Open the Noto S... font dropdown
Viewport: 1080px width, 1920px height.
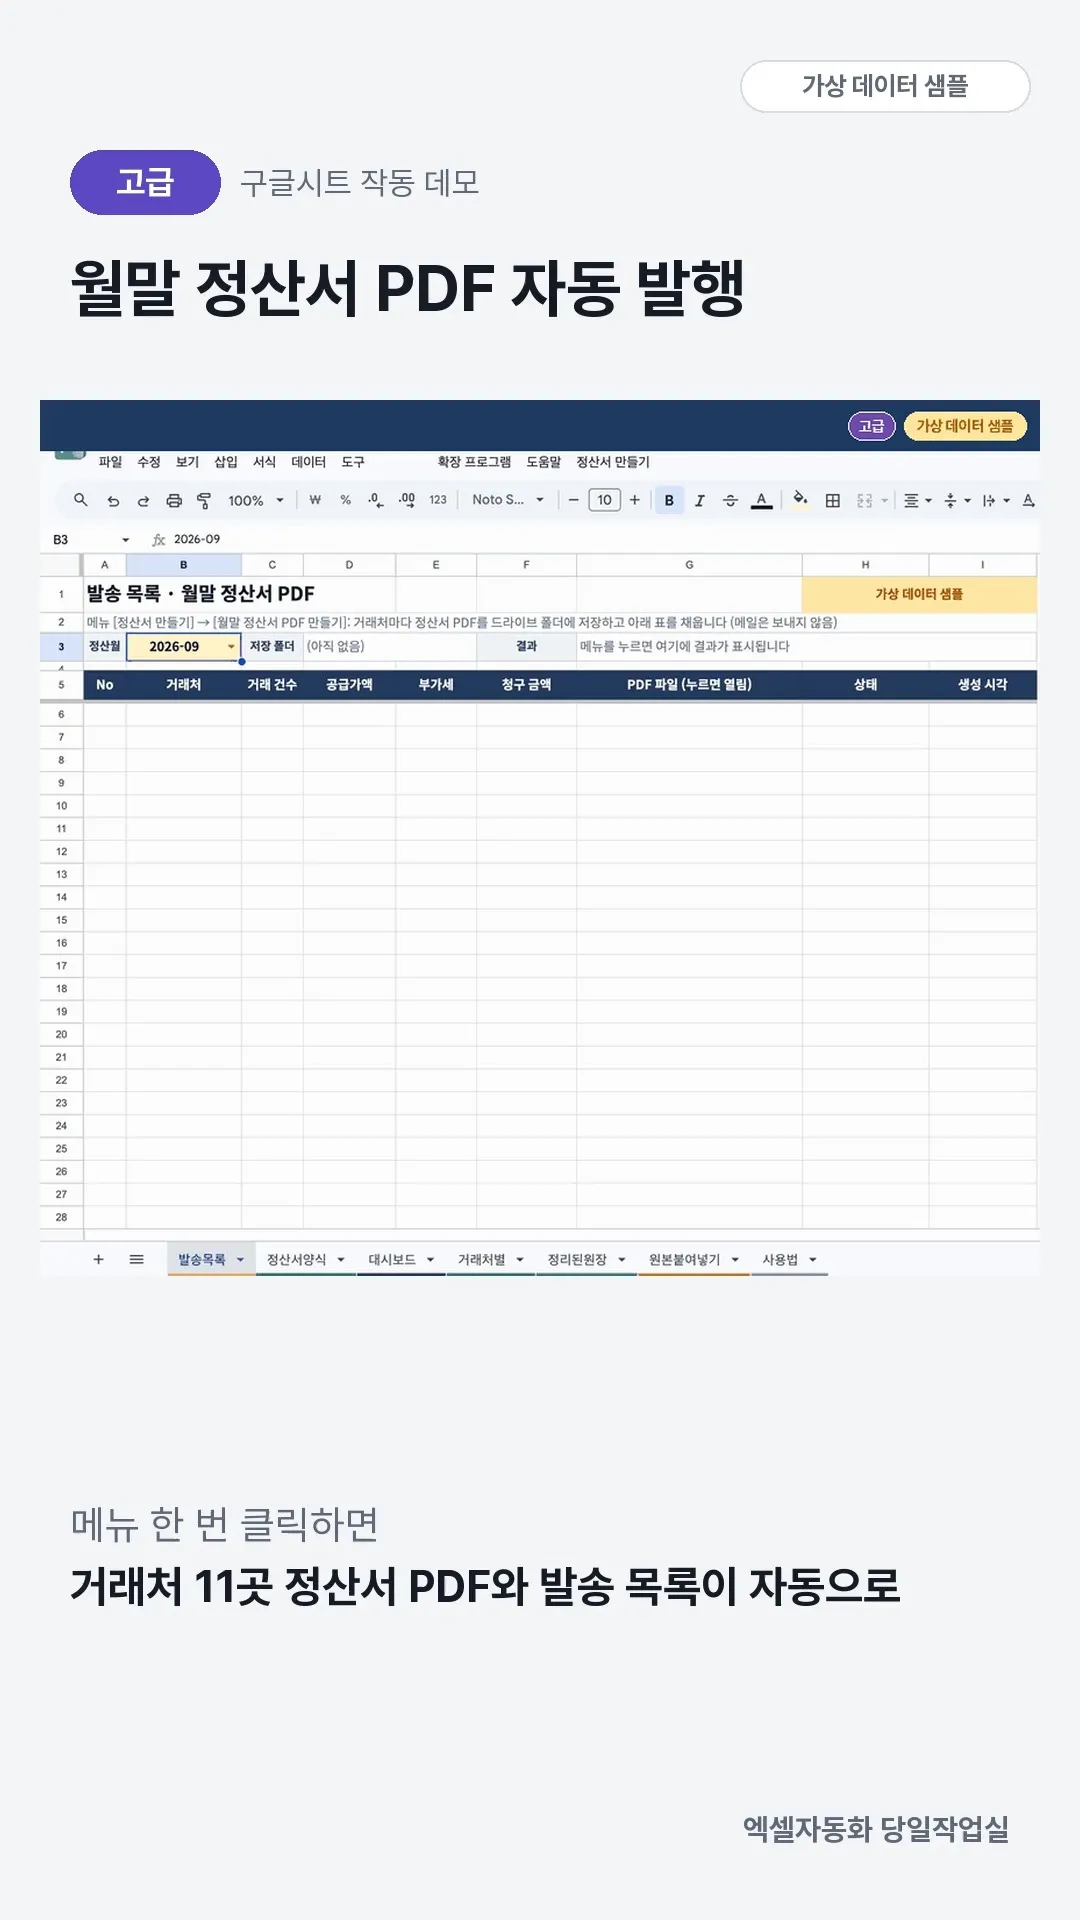click(x=508, y=500)
